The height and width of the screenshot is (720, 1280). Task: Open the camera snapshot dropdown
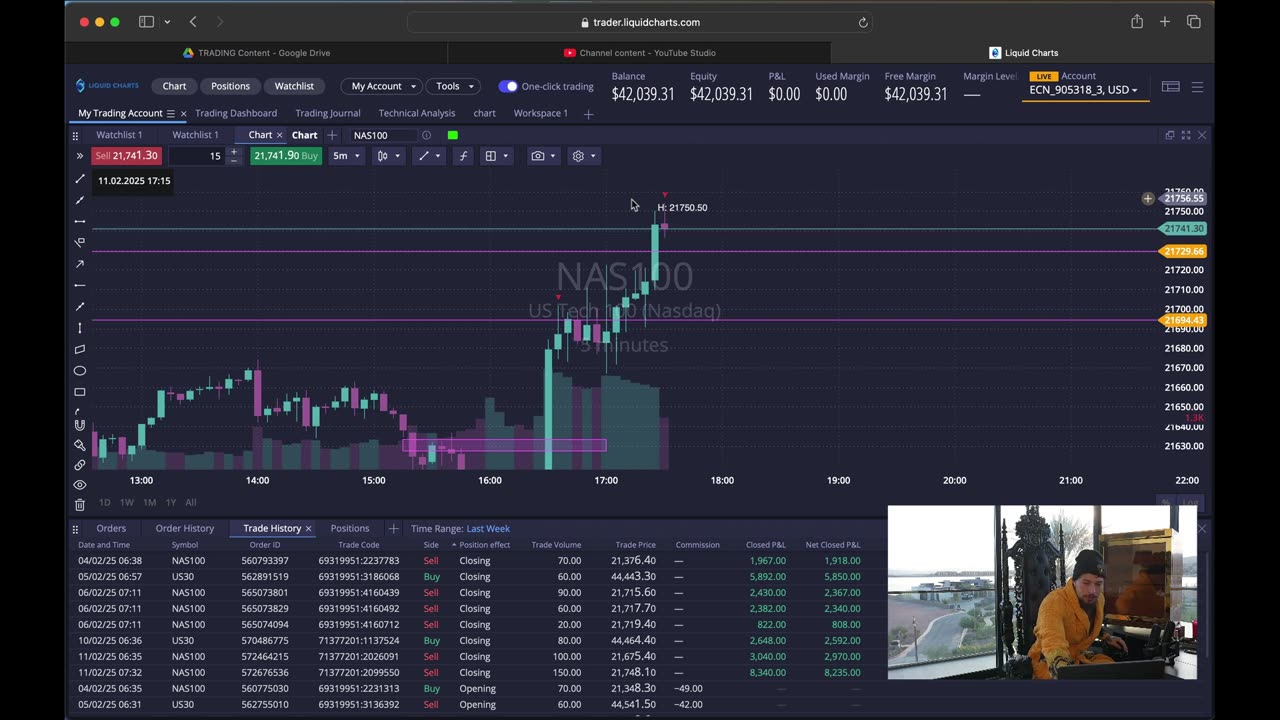tap(543, 156)
